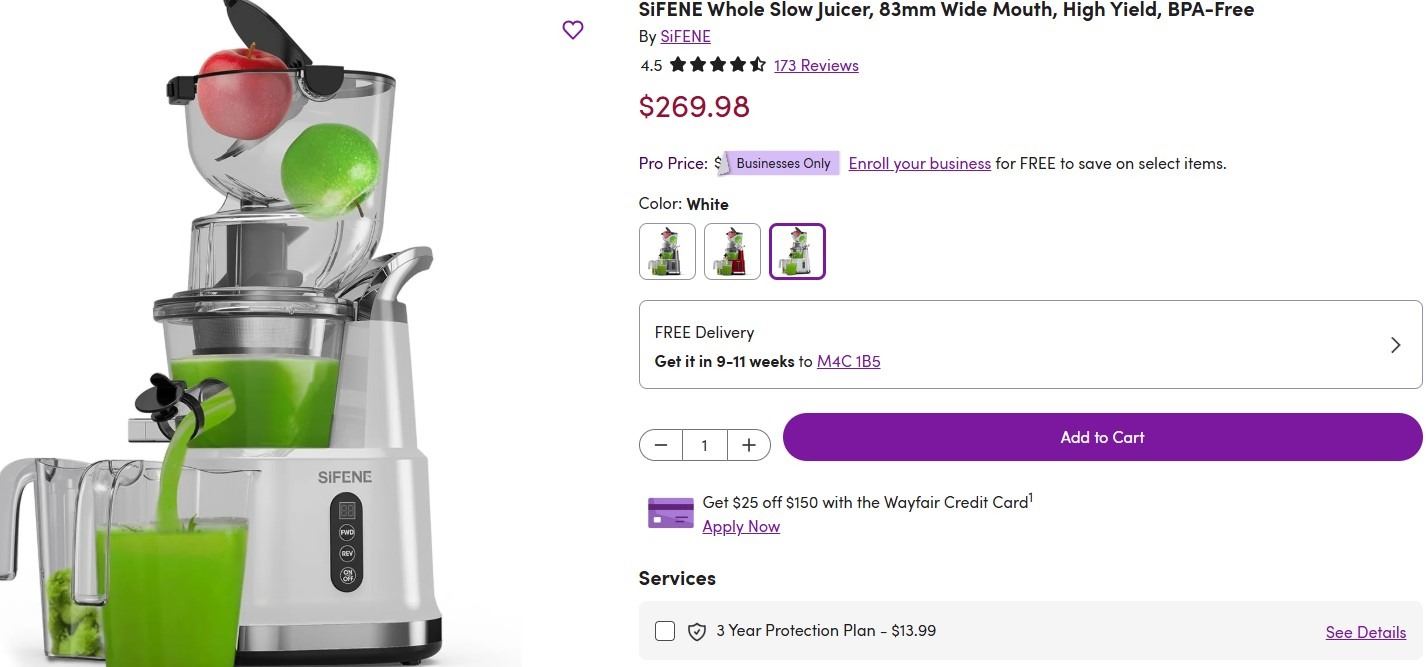Open See Details for the protection plan
Screen dimensions: 1426x667
pyautogui.click(x=1365, y=632)
